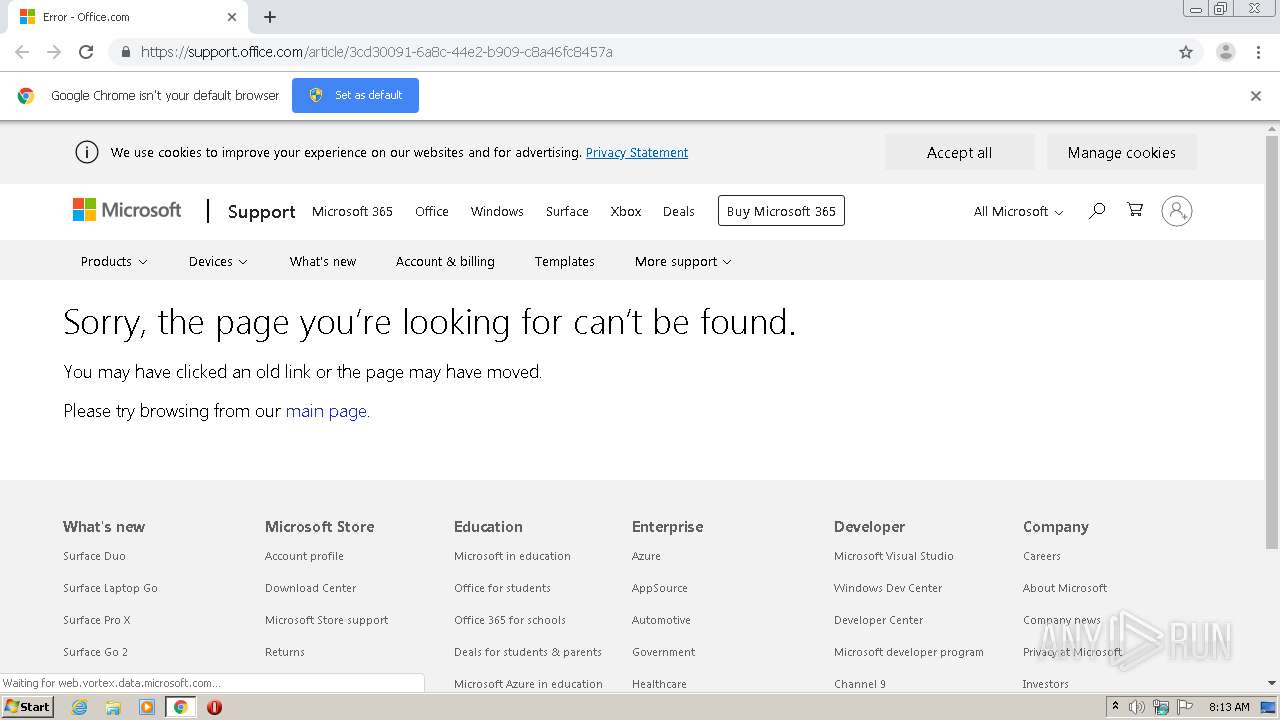Go to Windows in header

click(x=497, y=211)
